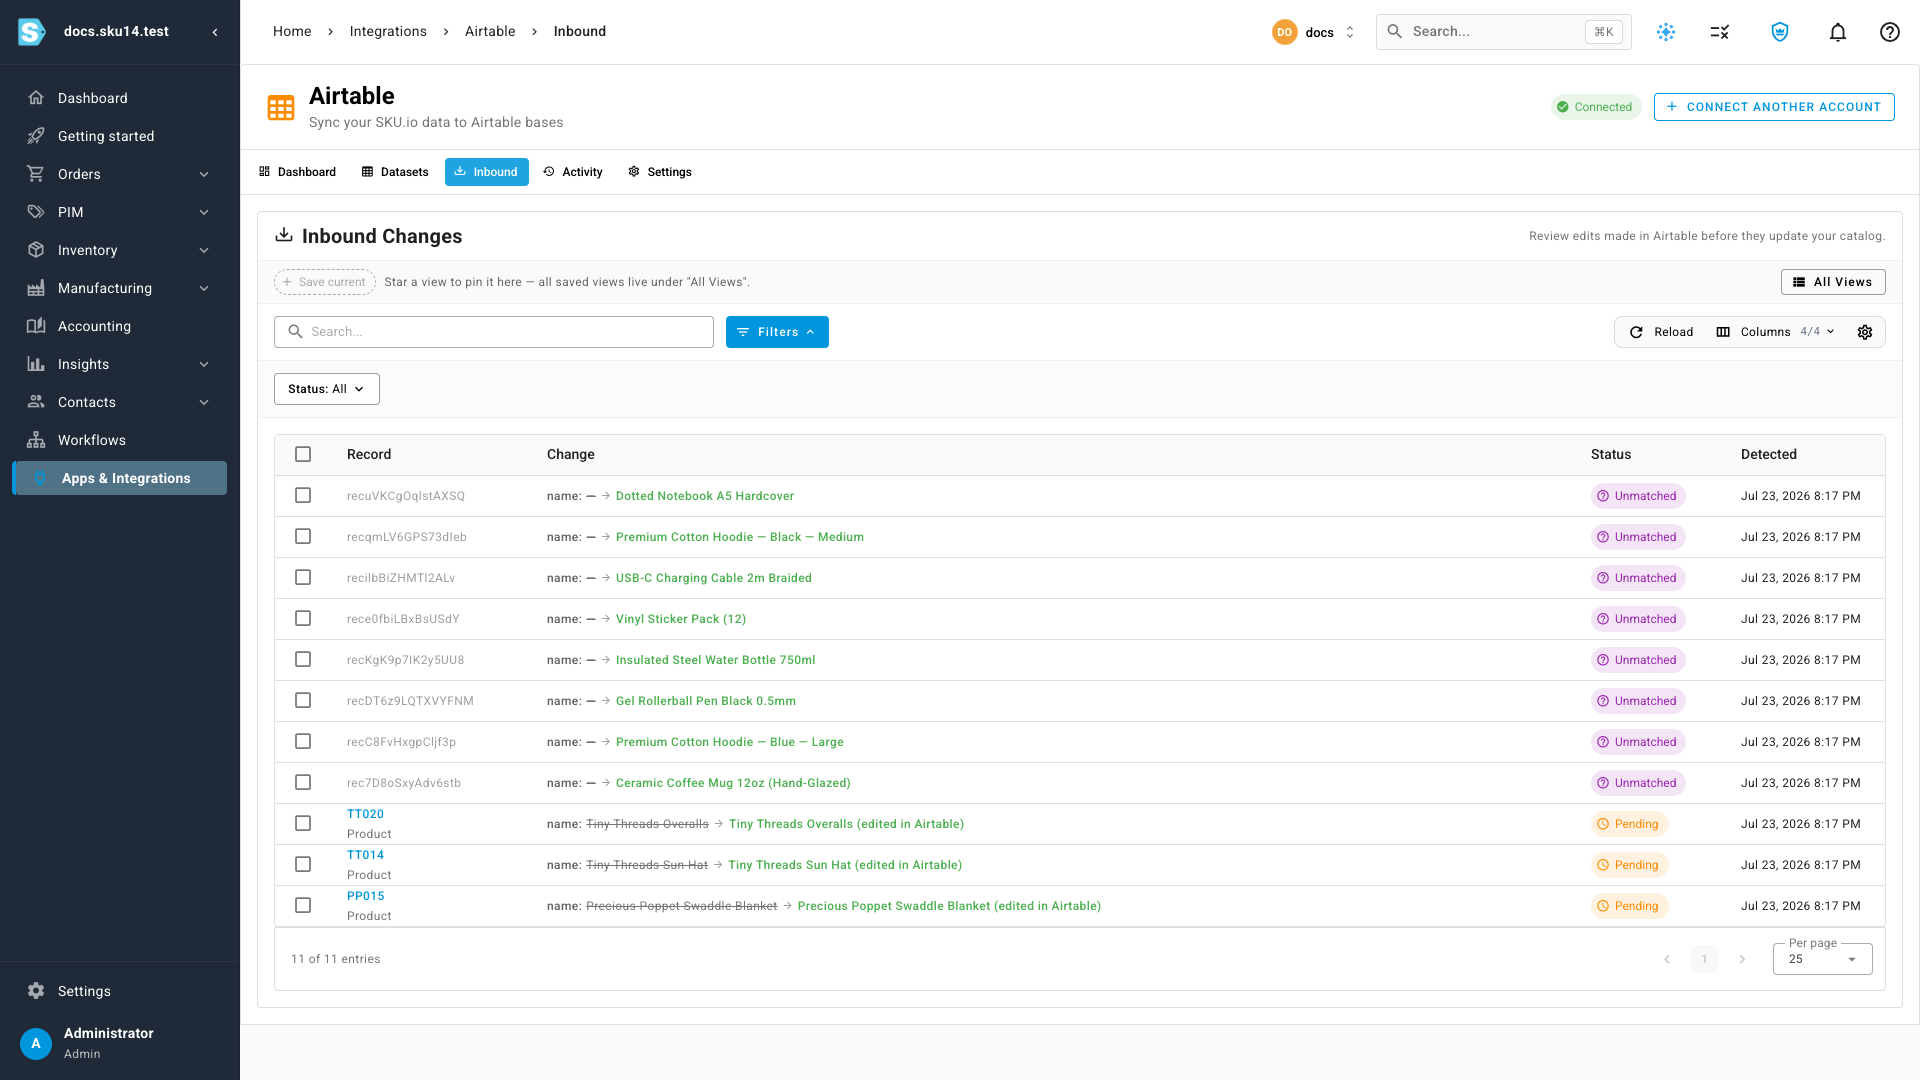1920x1080 pixels.
Task: Open the checklist tasks icon in the header
Action: (x=1720, y=32)
